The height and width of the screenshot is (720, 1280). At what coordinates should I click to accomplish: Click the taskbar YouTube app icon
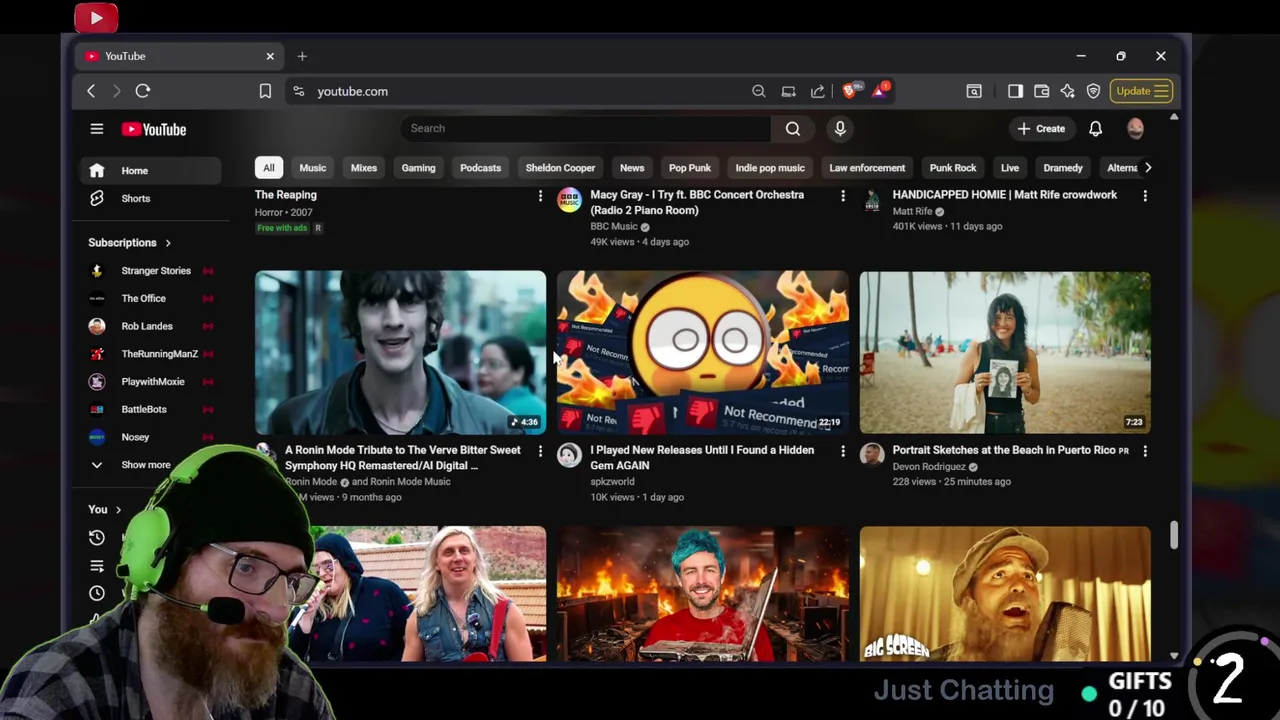tap(96, 17)
